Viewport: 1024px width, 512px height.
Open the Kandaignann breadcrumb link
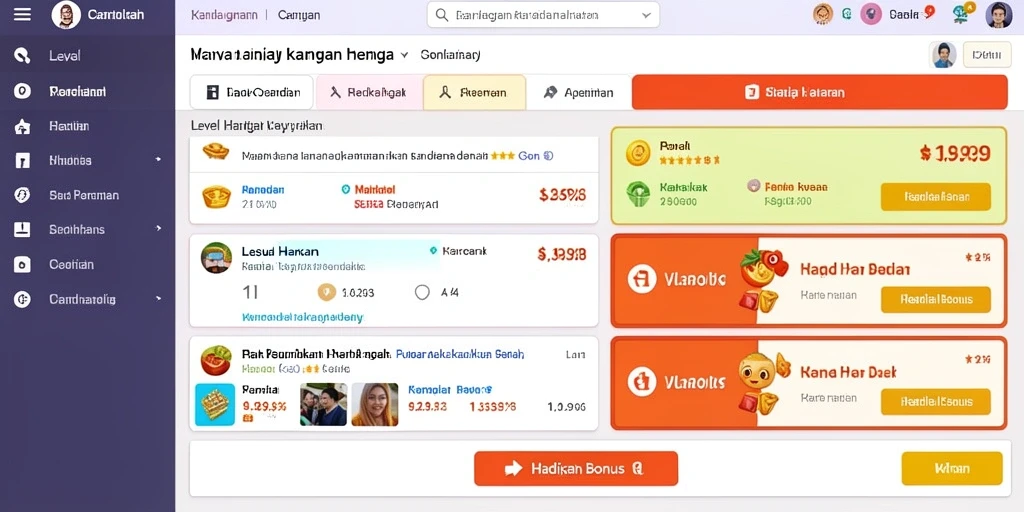[224, 14]
